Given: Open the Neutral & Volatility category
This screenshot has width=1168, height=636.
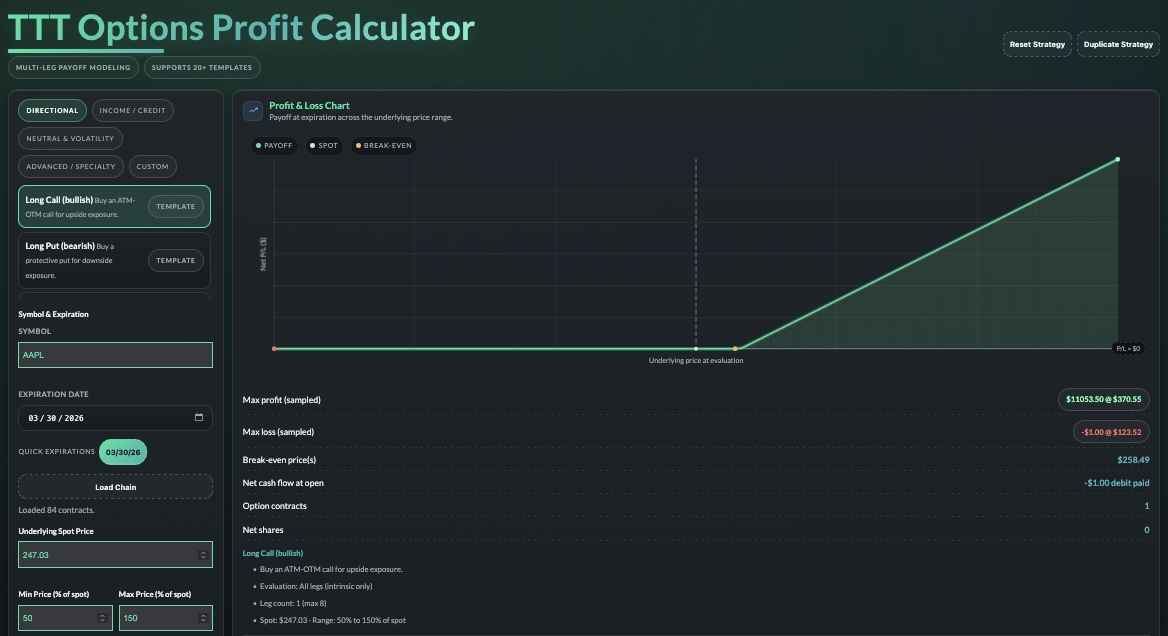Looking at the screenshot, I should point(70,139).
